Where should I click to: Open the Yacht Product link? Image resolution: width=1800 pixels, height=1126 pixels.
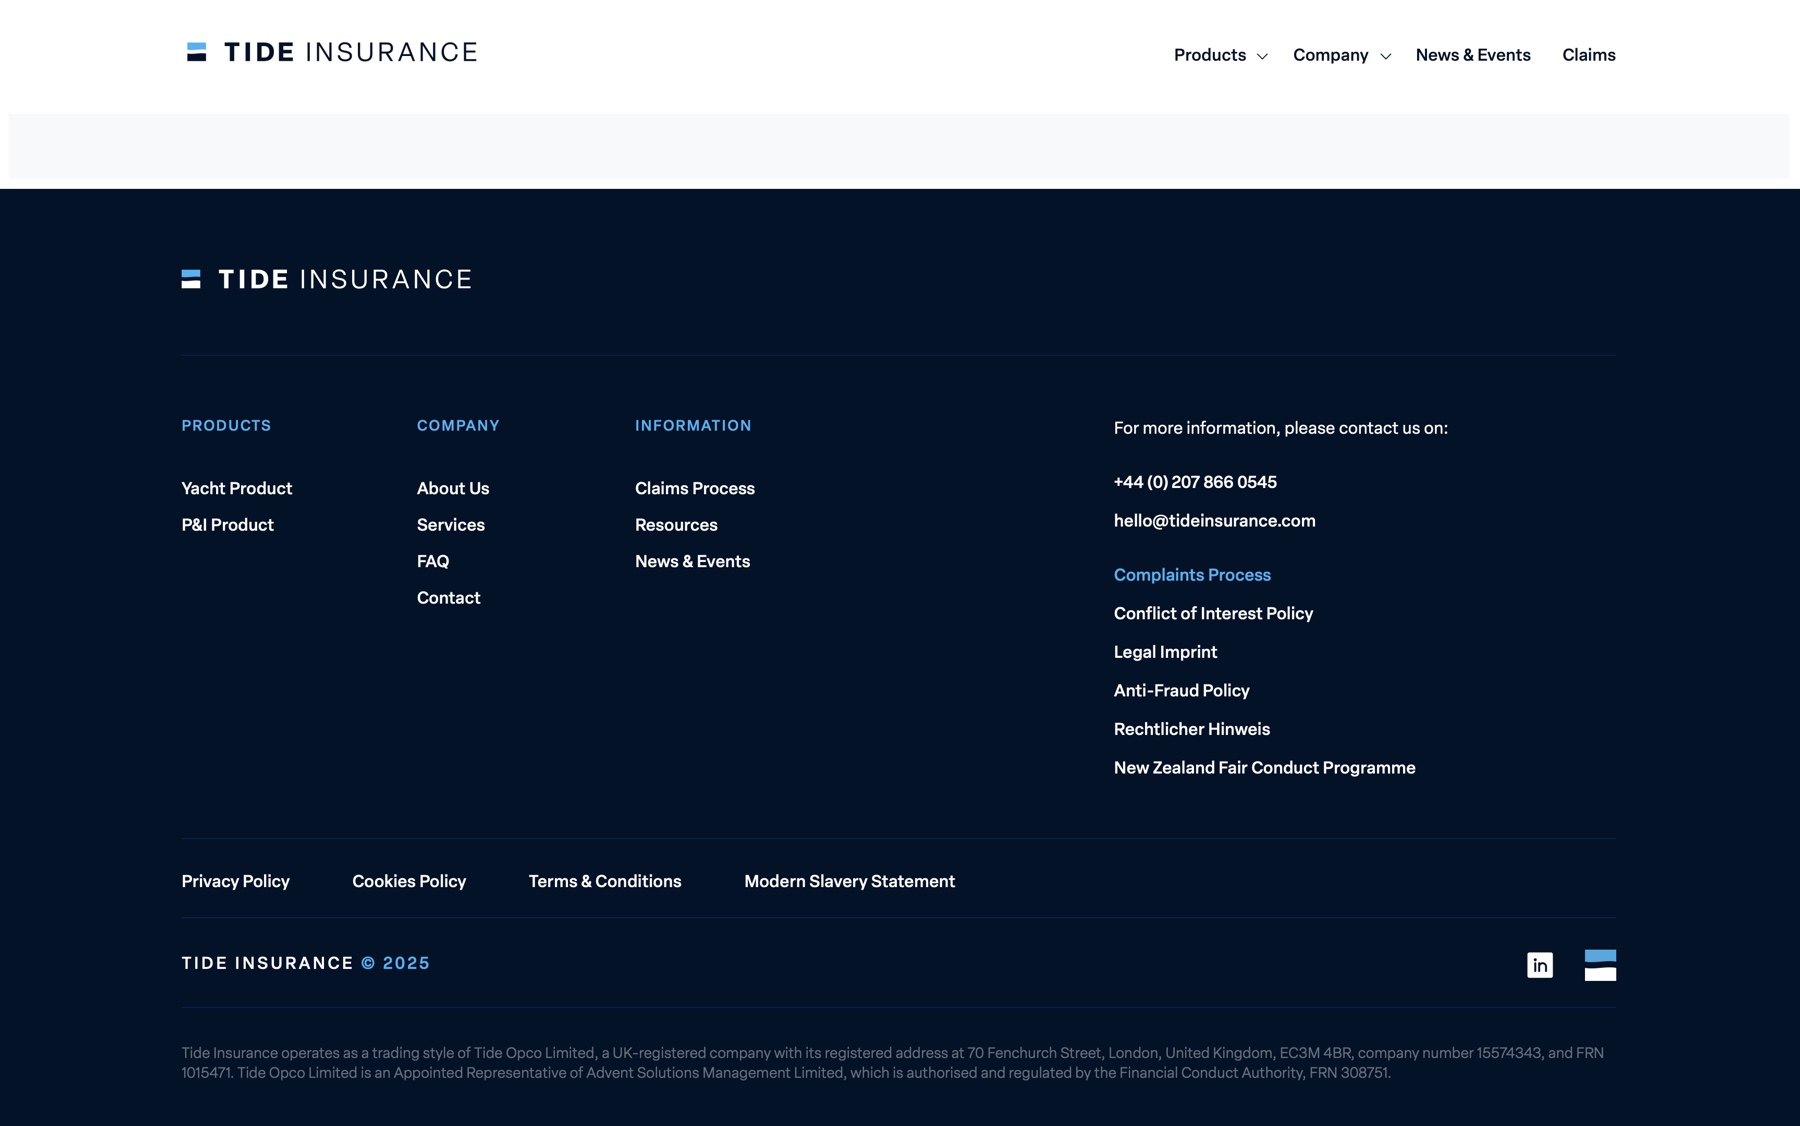[x=237, y=488]
